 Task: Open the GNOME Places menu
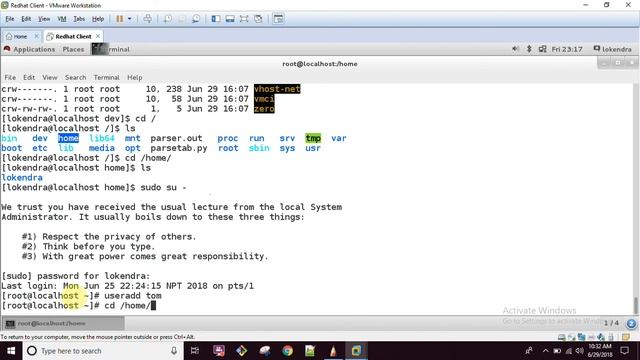73,49
